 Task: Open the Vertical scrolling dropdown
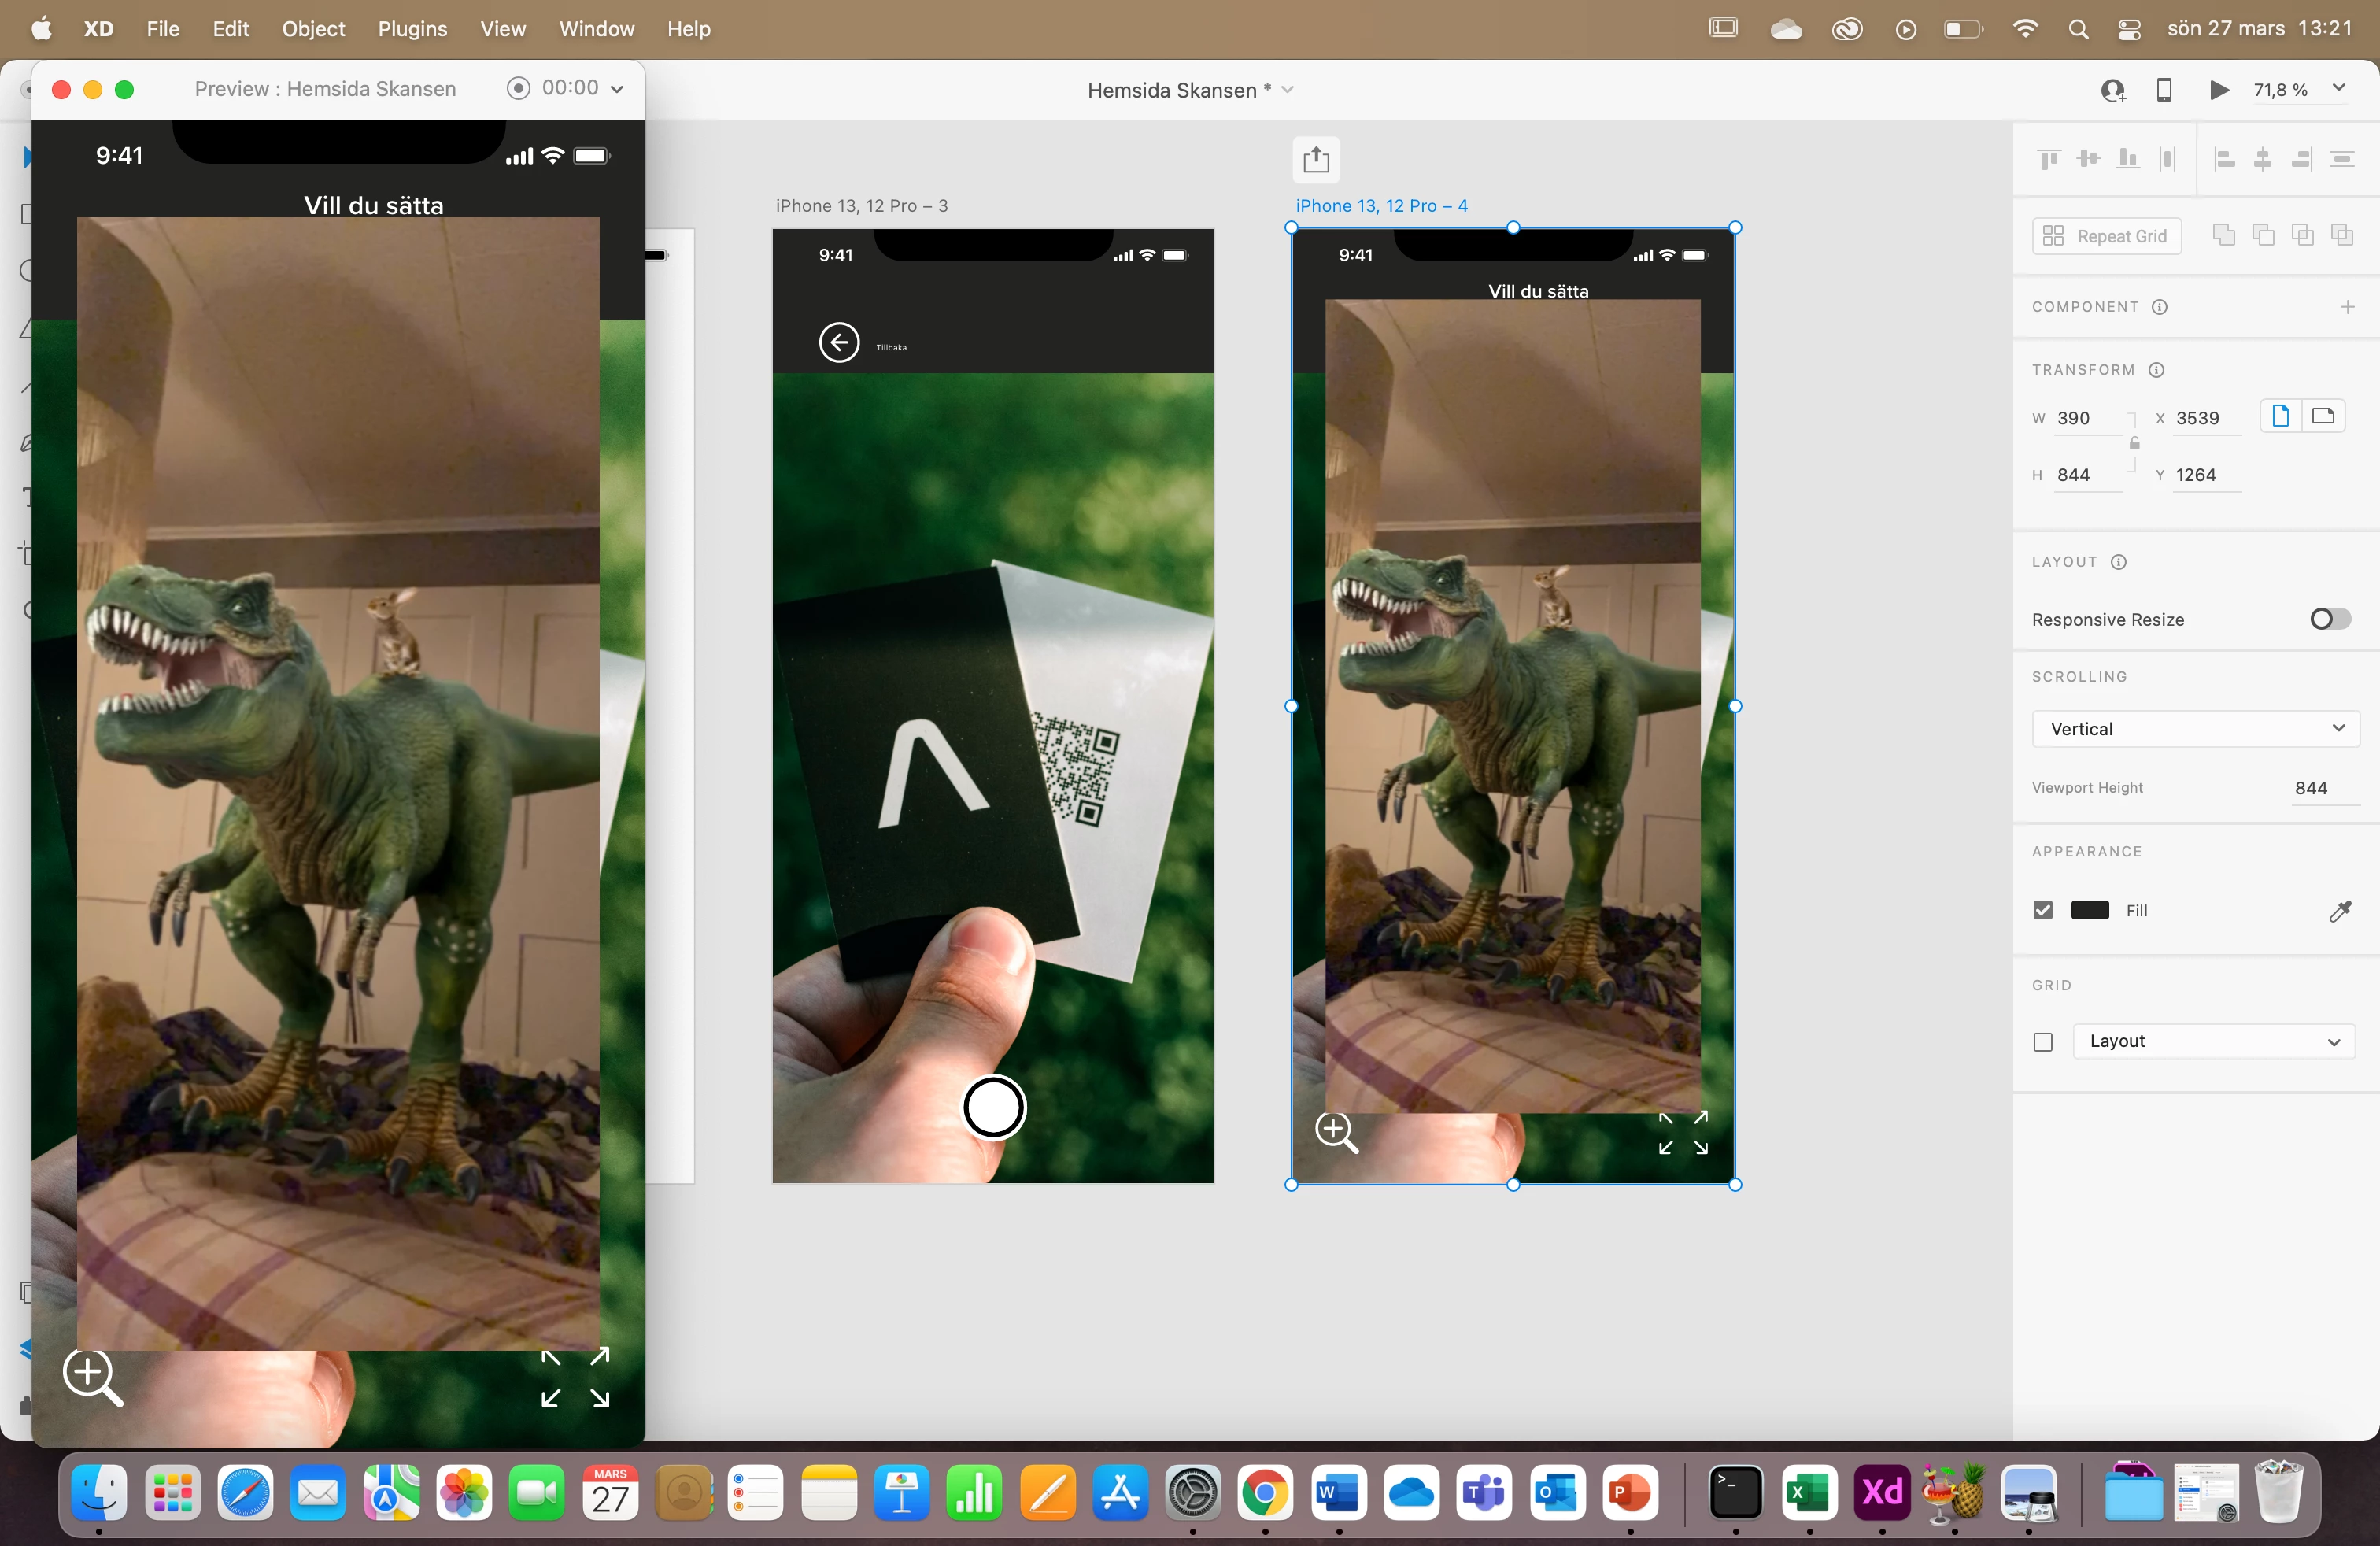[2195, 729]
